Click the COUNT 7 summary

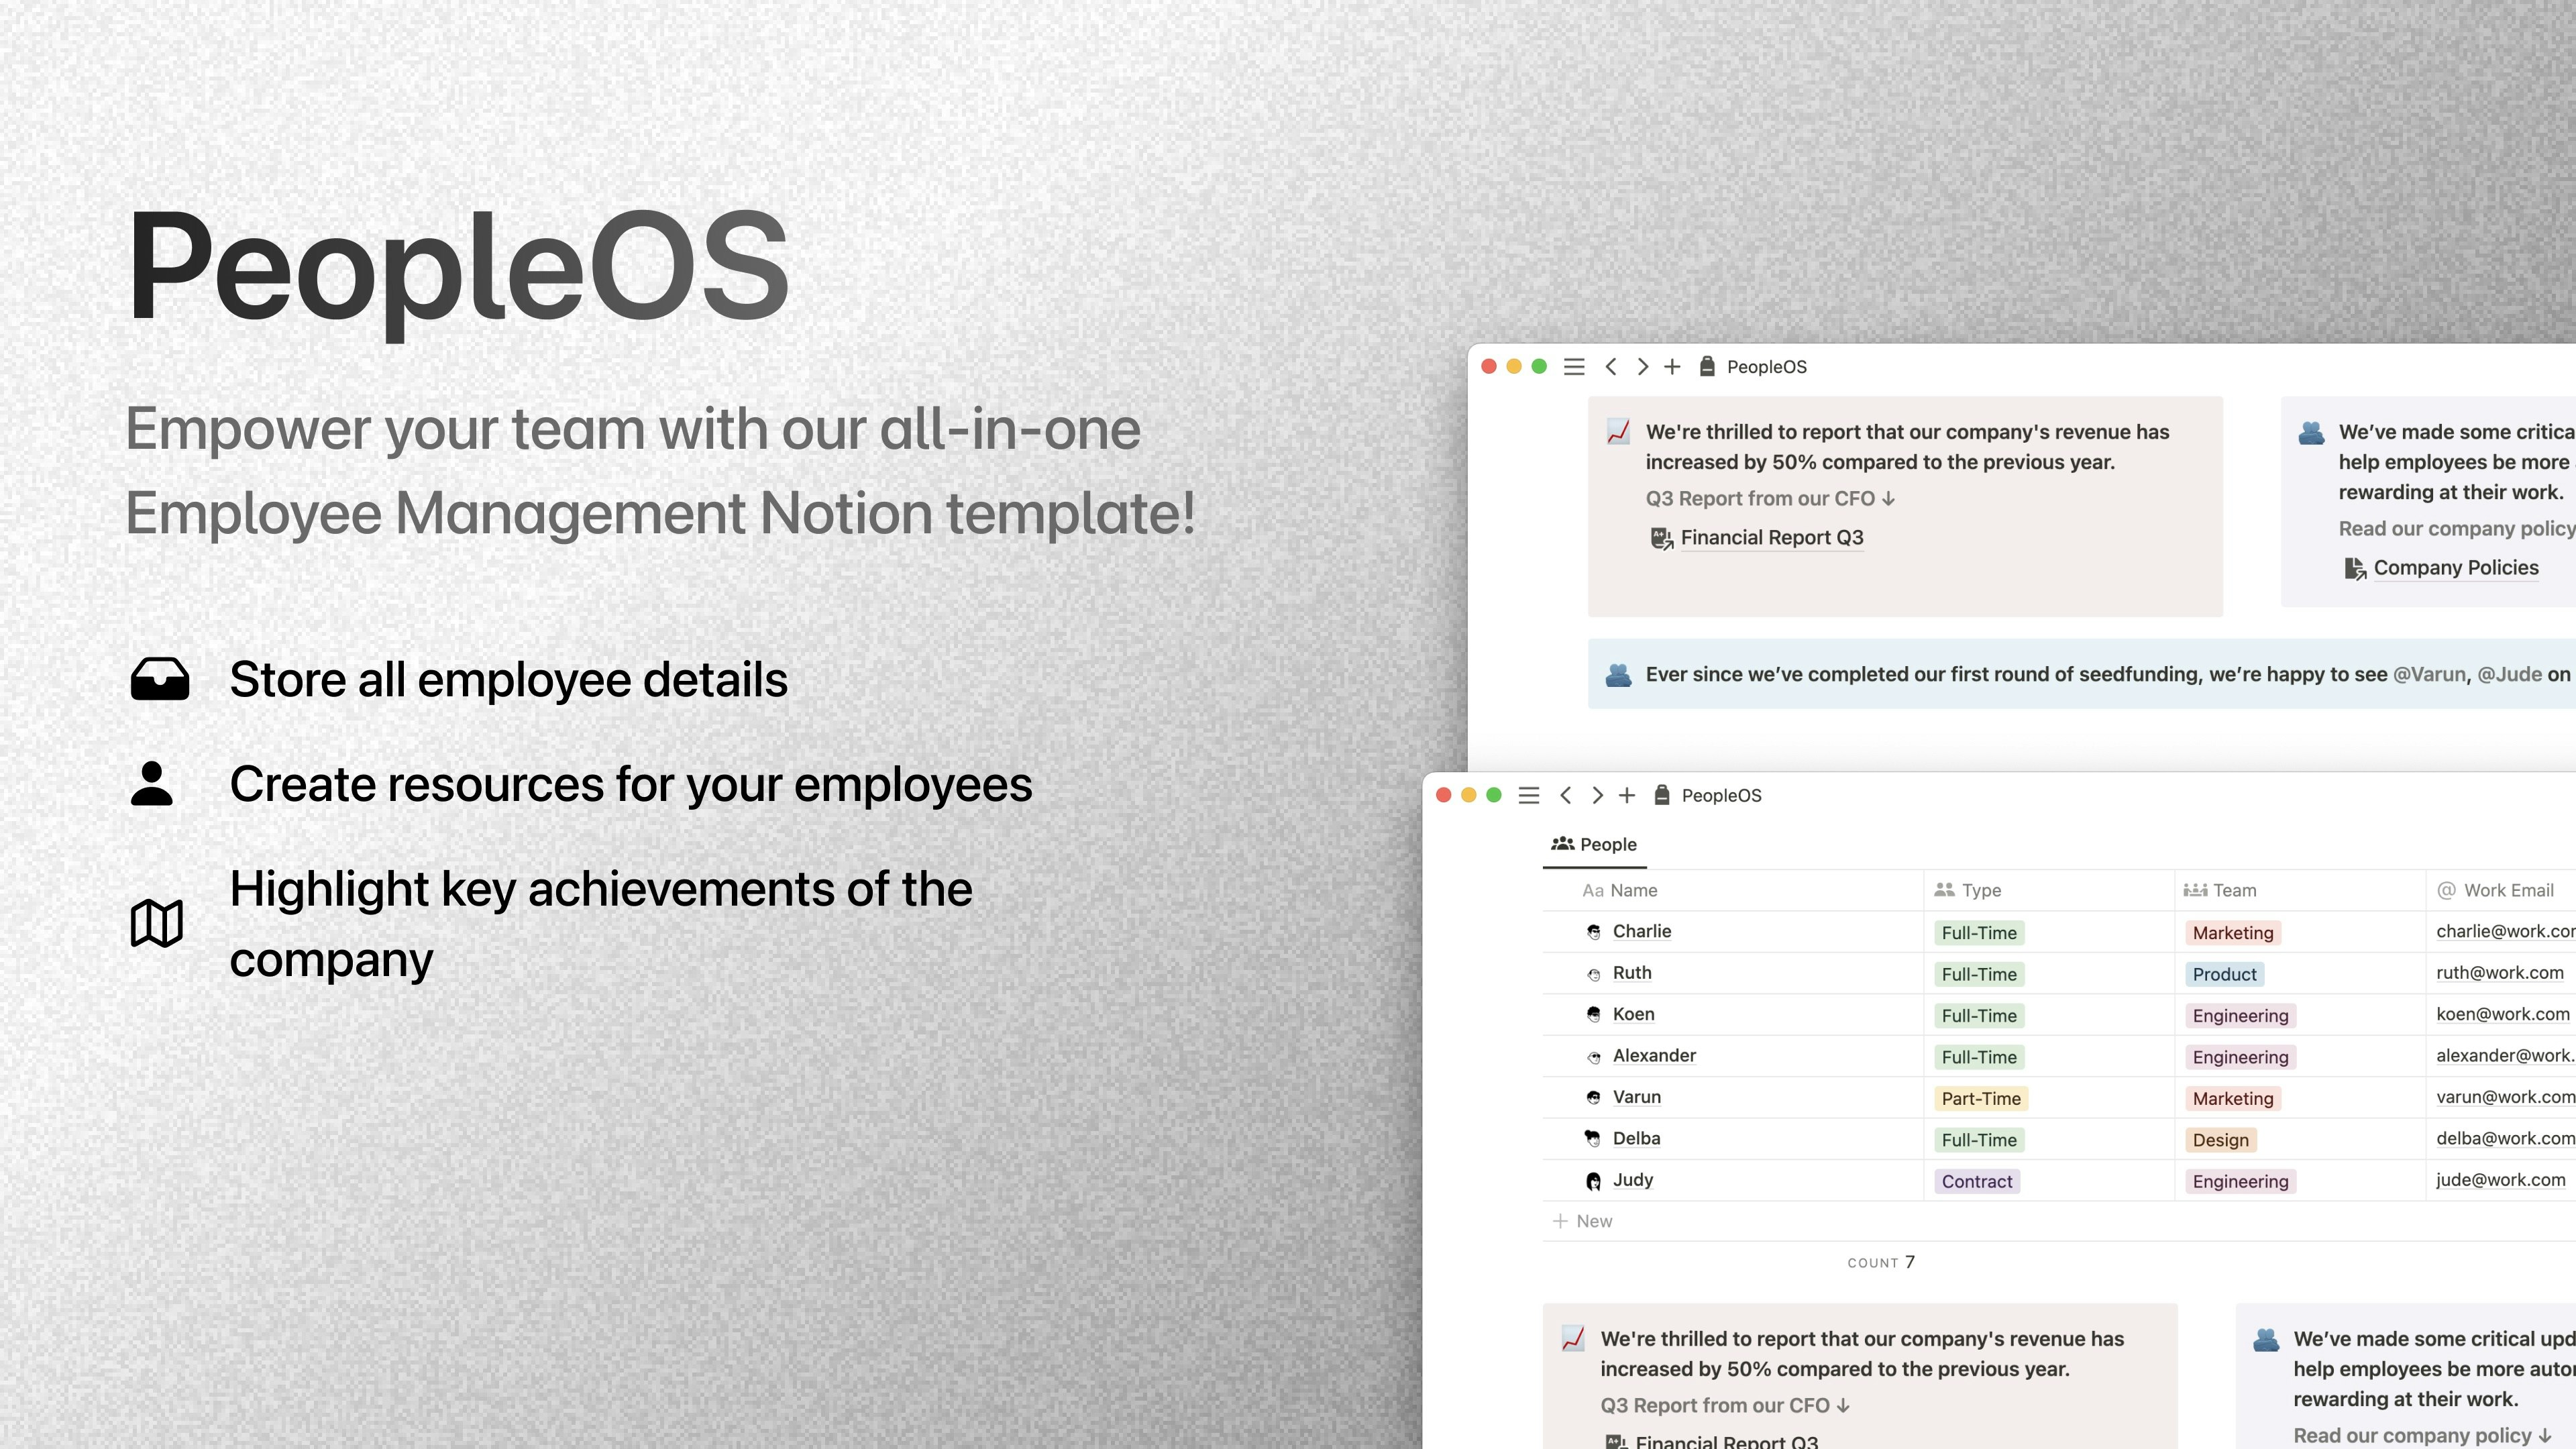[1881, 1263]
